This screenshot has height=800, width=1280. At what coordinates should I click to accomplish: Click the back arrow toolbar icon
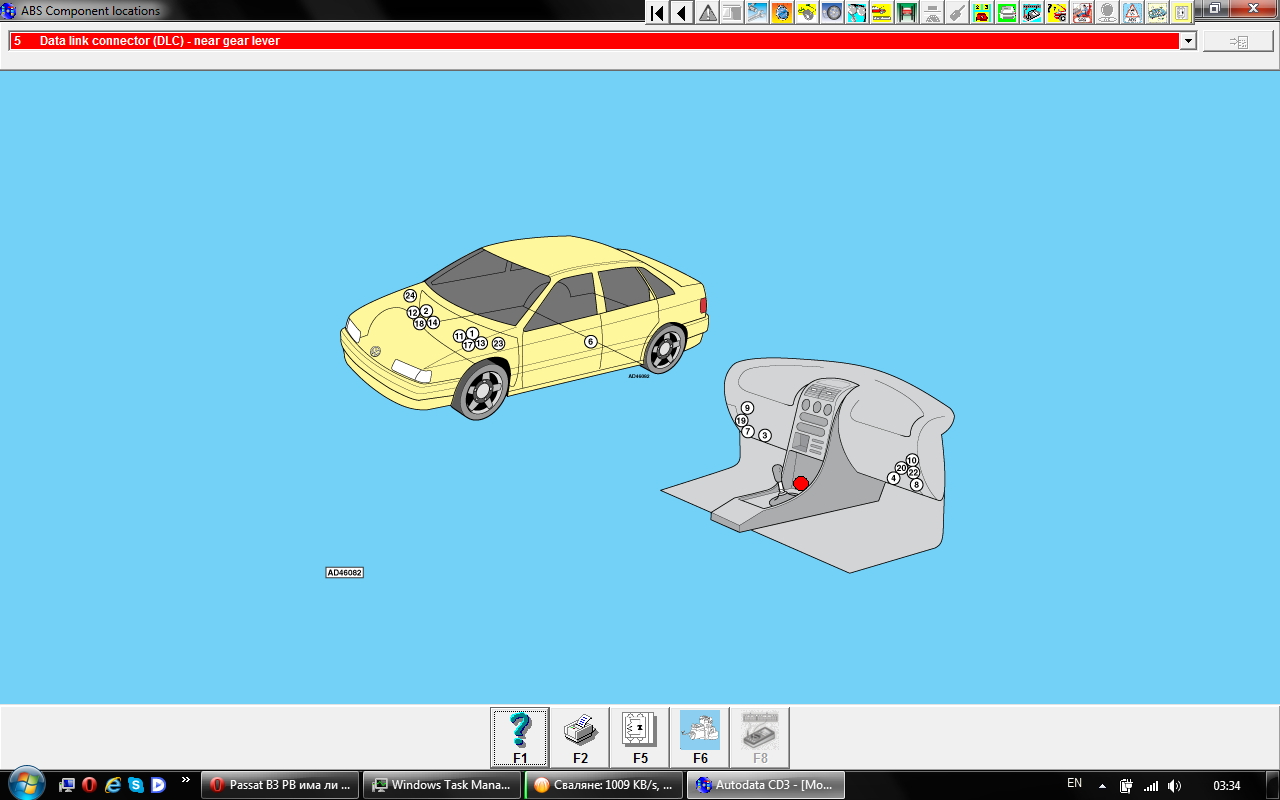pyautogui.click(x=682, y=13)
